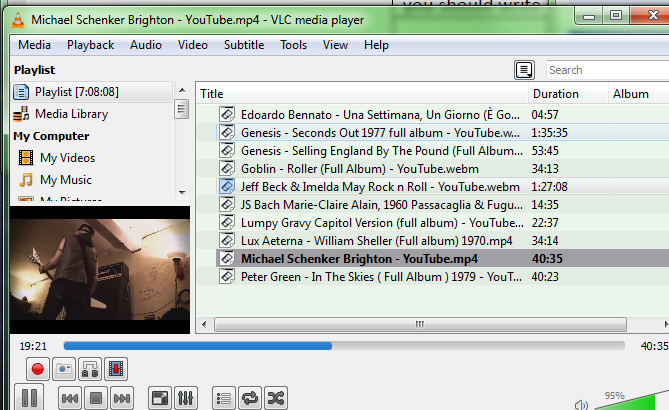Open the Subtitle menu
The width and height of the screenshot is (669, 410).
[244, 45]
